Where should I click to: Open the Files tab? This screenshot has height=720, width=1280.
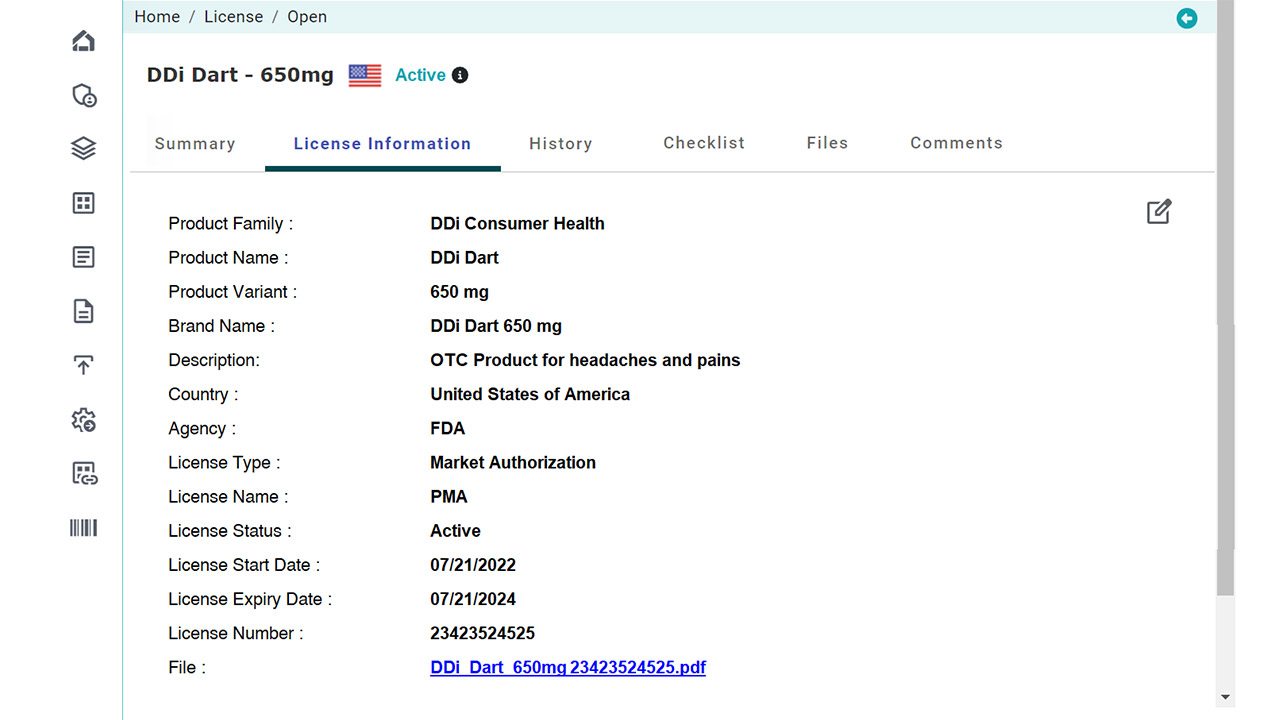pos(827,143)
